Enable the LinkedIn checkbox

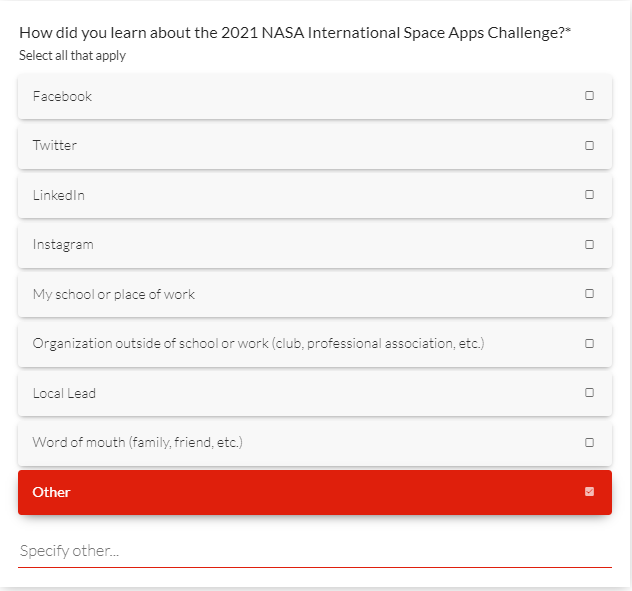point(589,195)
